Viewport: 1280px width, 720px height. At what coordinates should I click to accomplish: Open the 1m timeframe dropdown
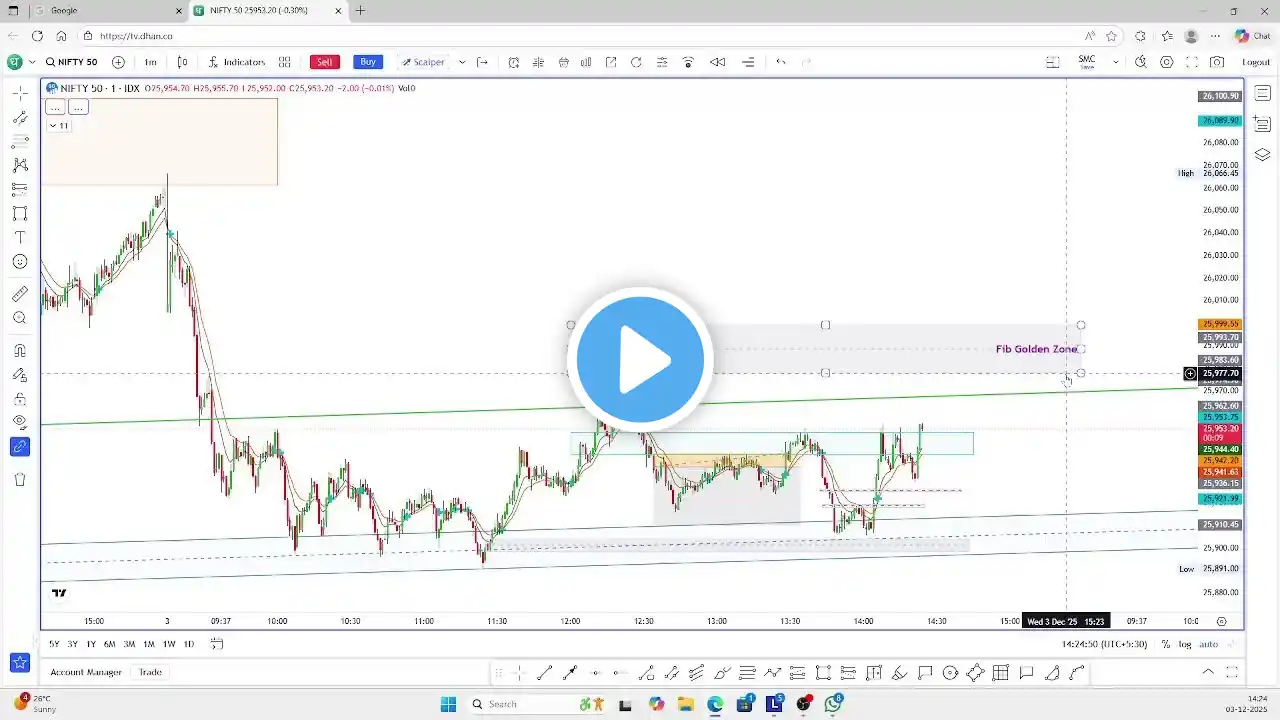coord(150,62)
